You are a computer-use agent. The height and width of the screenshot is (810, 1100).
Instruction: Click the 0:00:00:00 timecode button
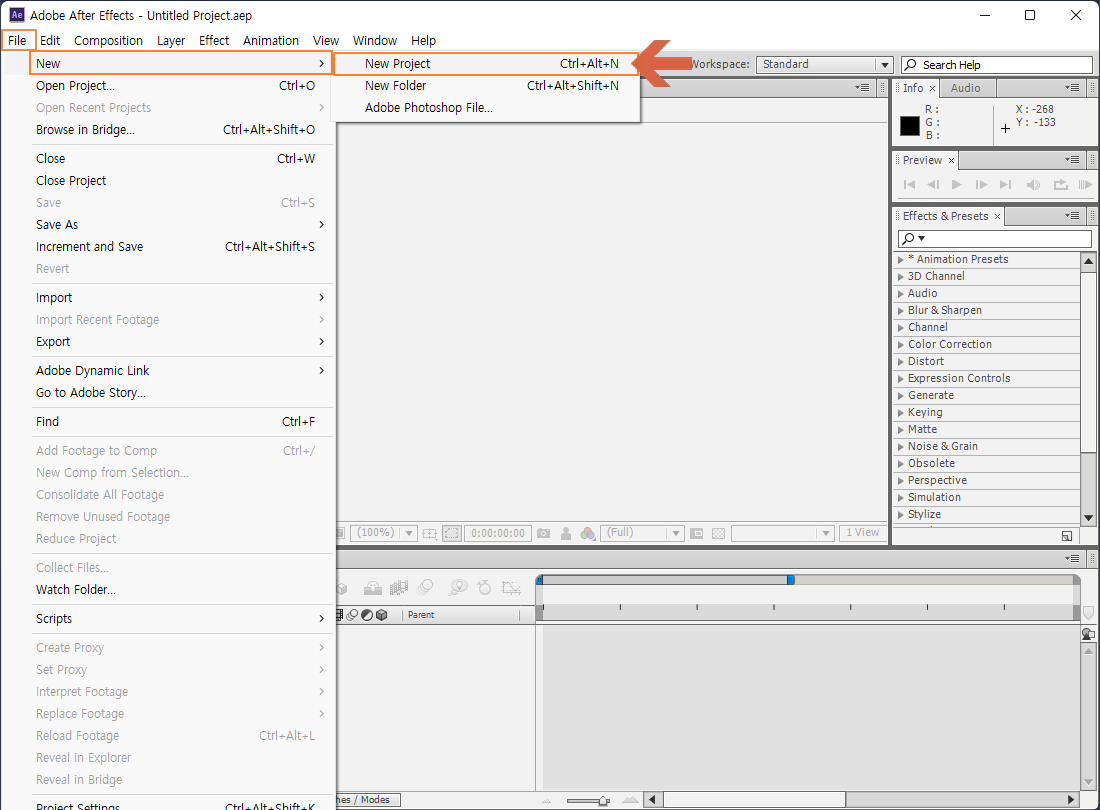tap(497, 533)
